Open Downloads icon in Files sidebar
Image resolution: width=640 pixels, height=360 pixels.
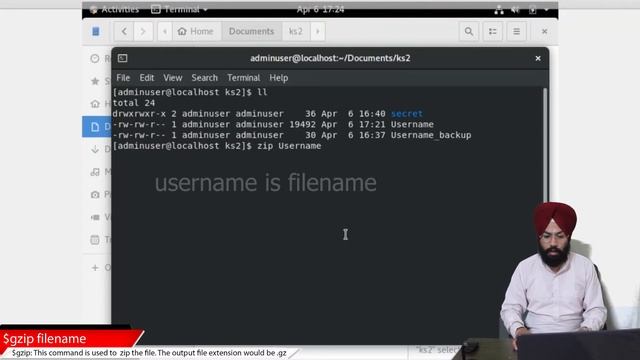point(95,149)
